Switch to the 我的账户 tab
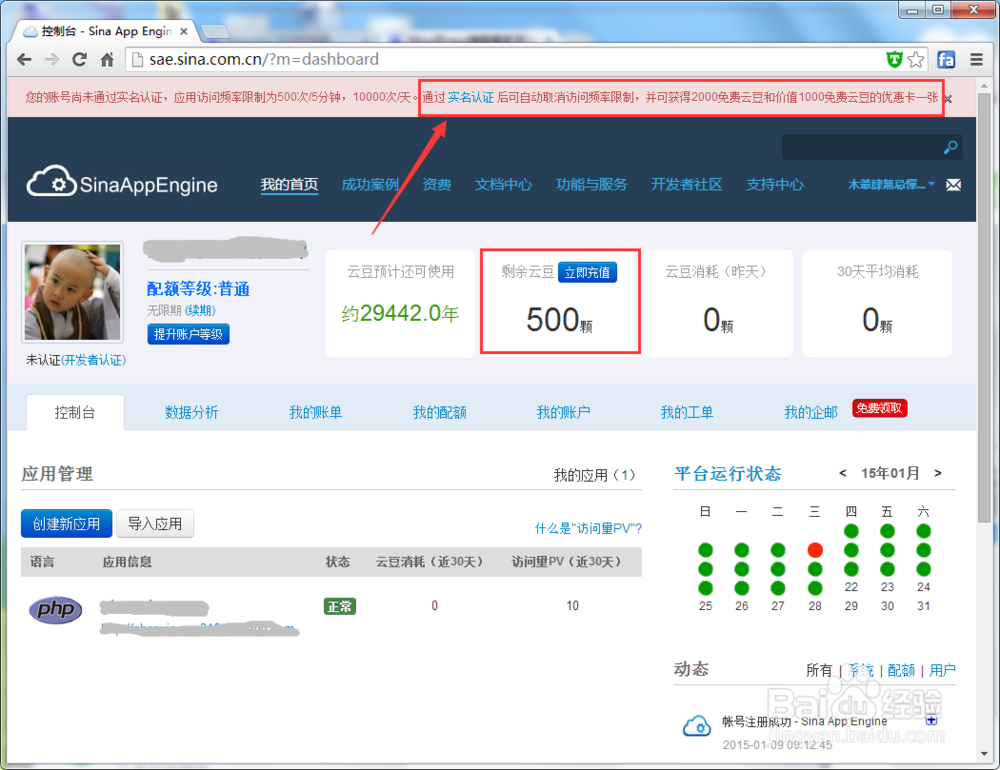1000x770 pixels. point(563,412)
